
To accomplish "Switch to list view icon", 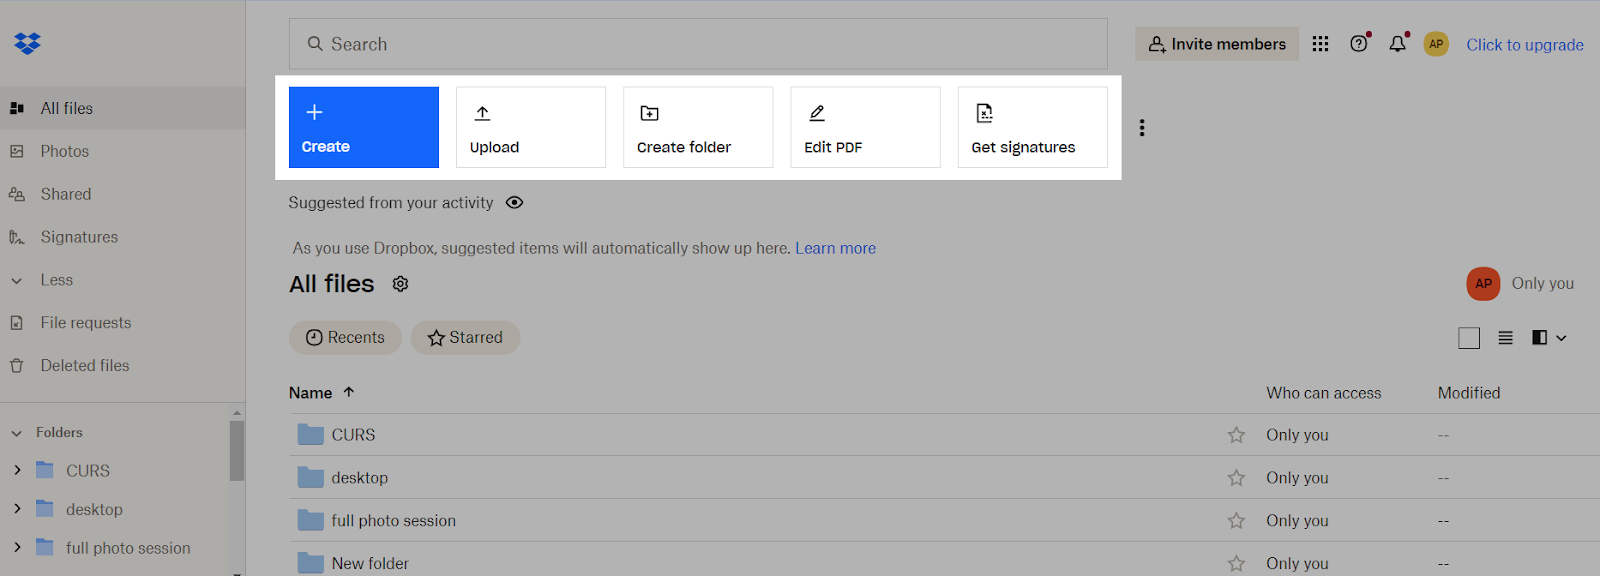I will 1505,338.
